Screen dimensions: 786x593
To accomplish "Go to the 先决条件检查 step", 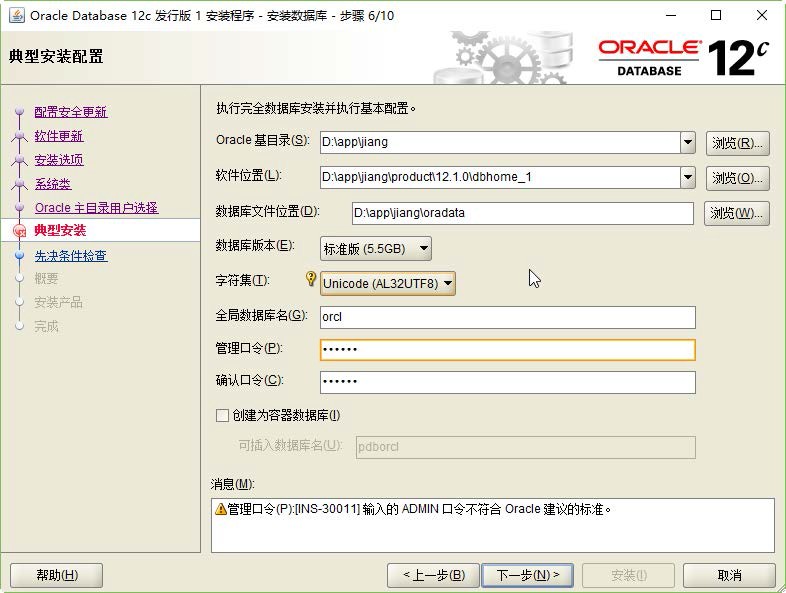I will point(71,256).
